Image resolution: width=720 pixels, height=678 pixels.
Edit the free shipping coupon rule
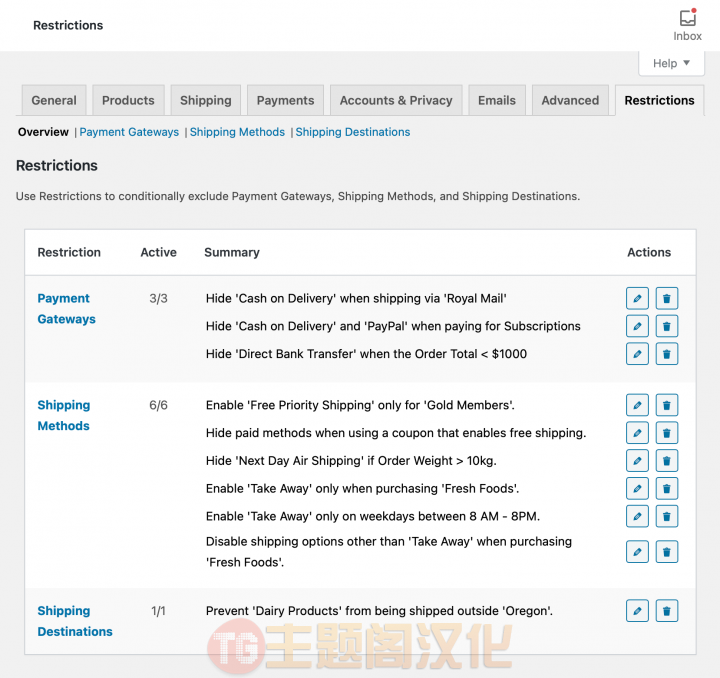coord(637,433)
